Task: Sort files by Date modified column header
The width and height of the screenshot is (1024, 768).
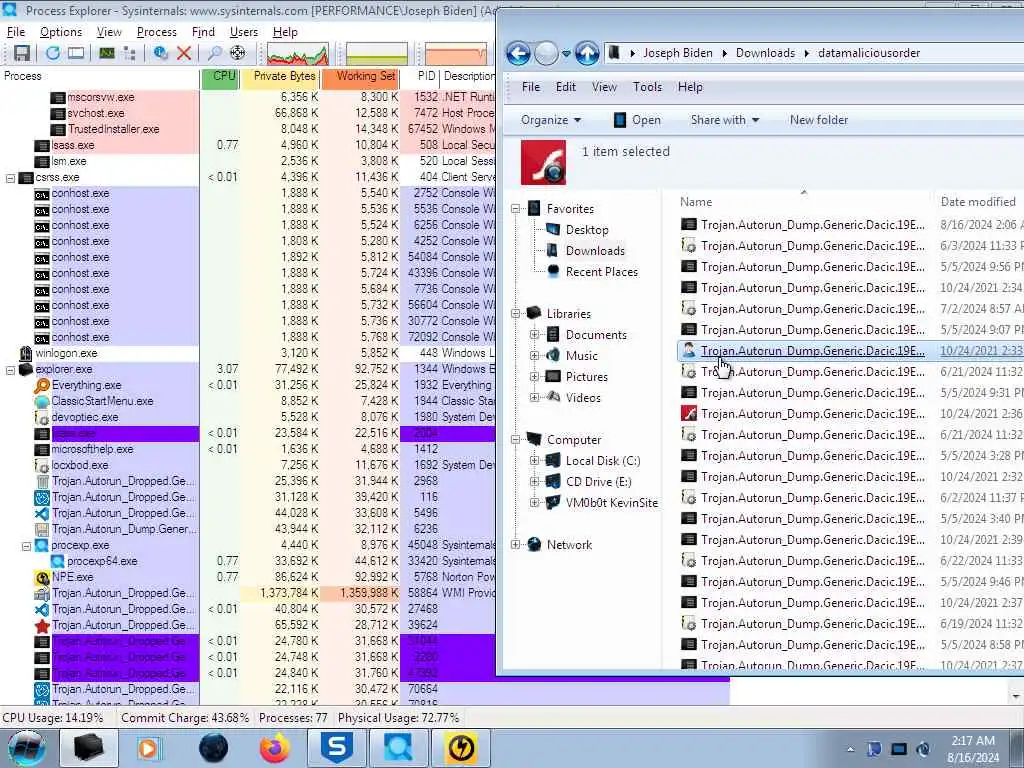Action: (x=977, y=202)
